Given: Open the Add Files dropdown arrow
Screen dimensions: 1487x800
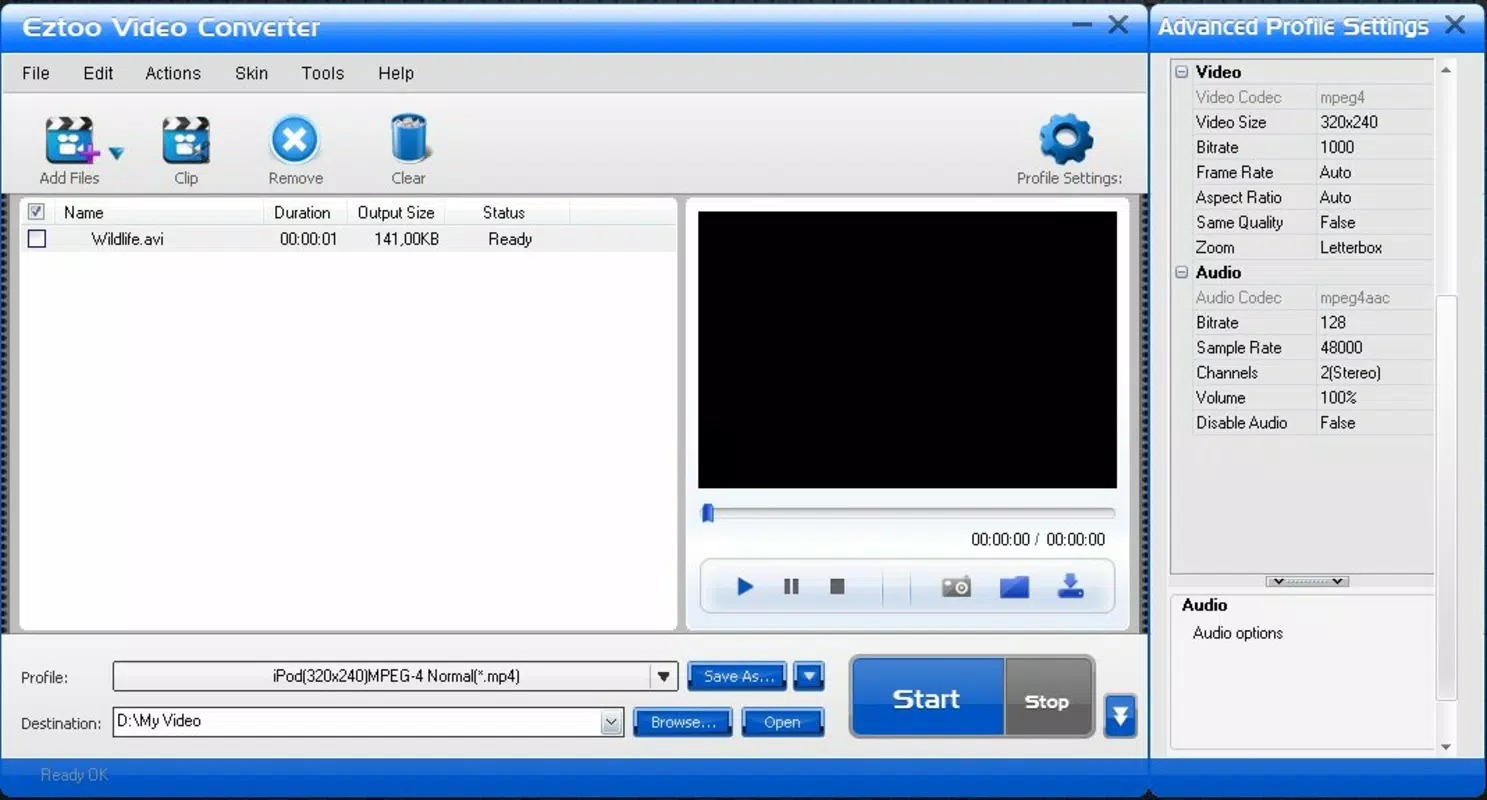Looking at the screenshot, I should (x=116, y=153).
